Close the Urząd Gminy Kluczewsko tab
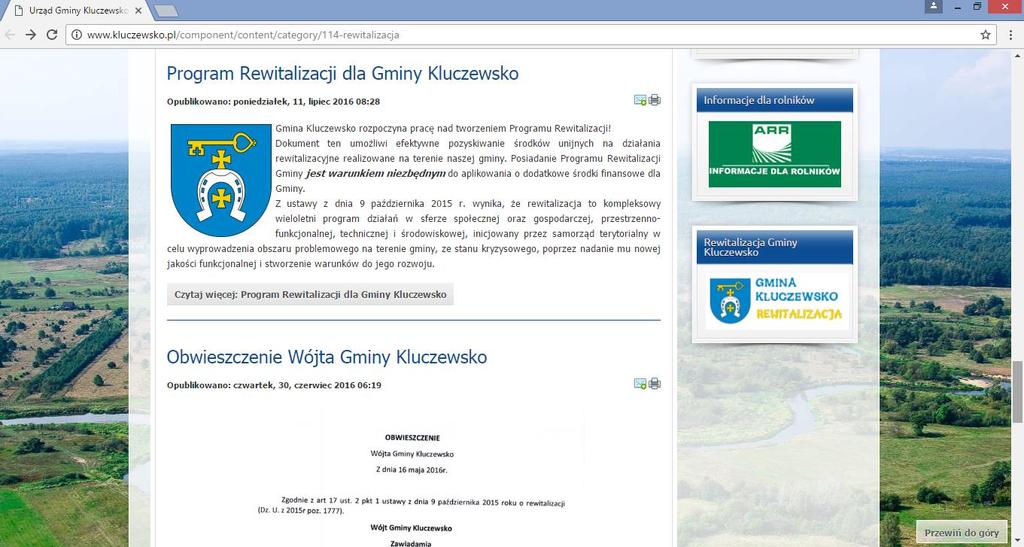This screenshot has height=547, width=1024. click(138, 10)
